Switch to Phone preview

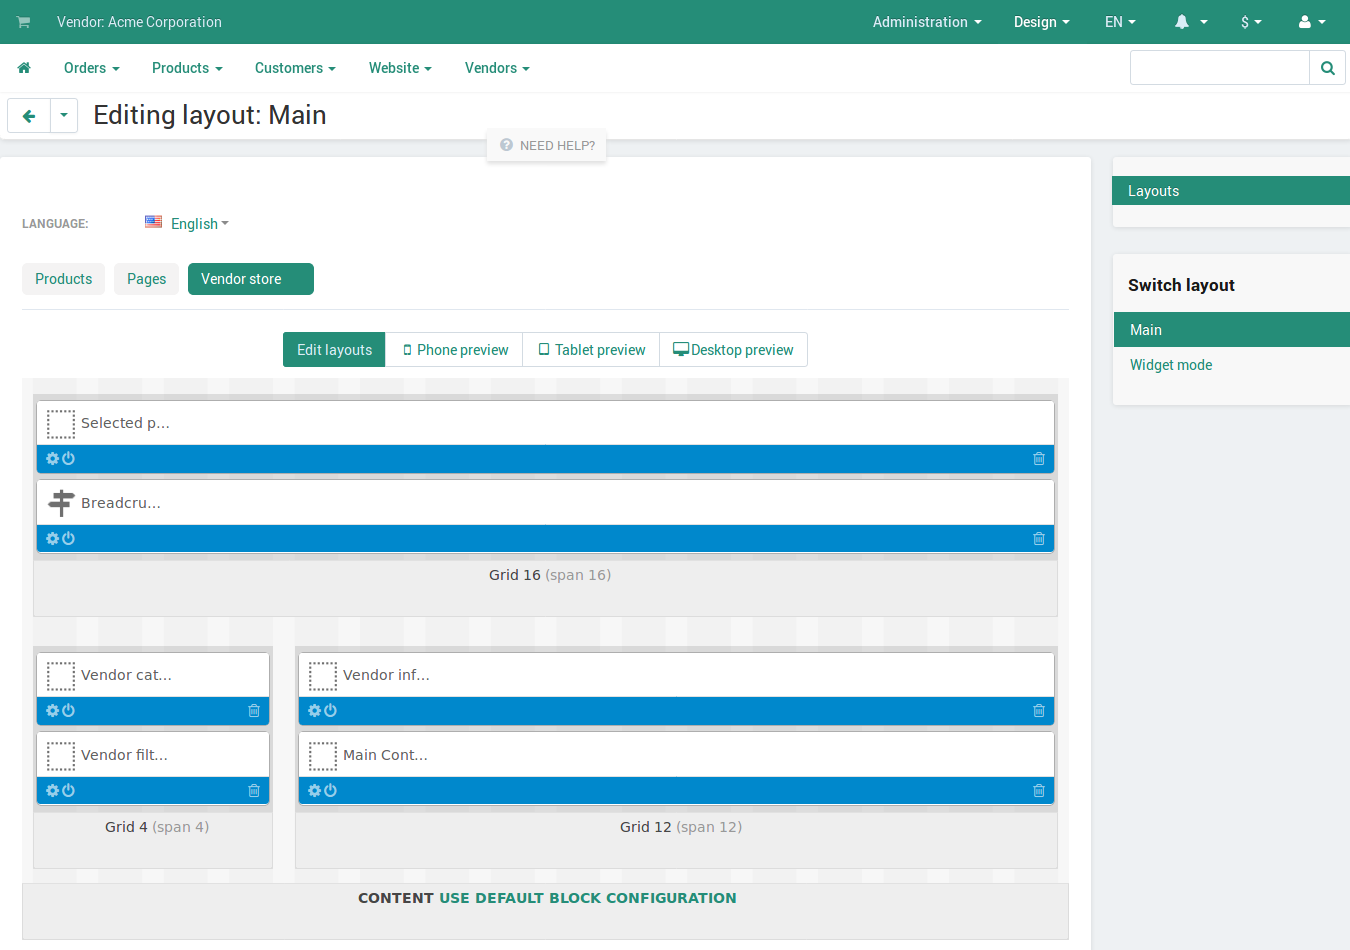point(455,350)
